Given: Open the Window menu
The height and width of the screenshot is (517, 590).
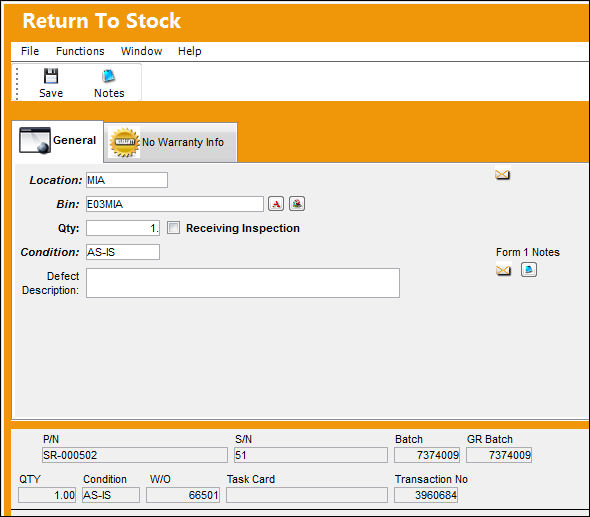Looking at the screenshot, I should tap(141, 51).
